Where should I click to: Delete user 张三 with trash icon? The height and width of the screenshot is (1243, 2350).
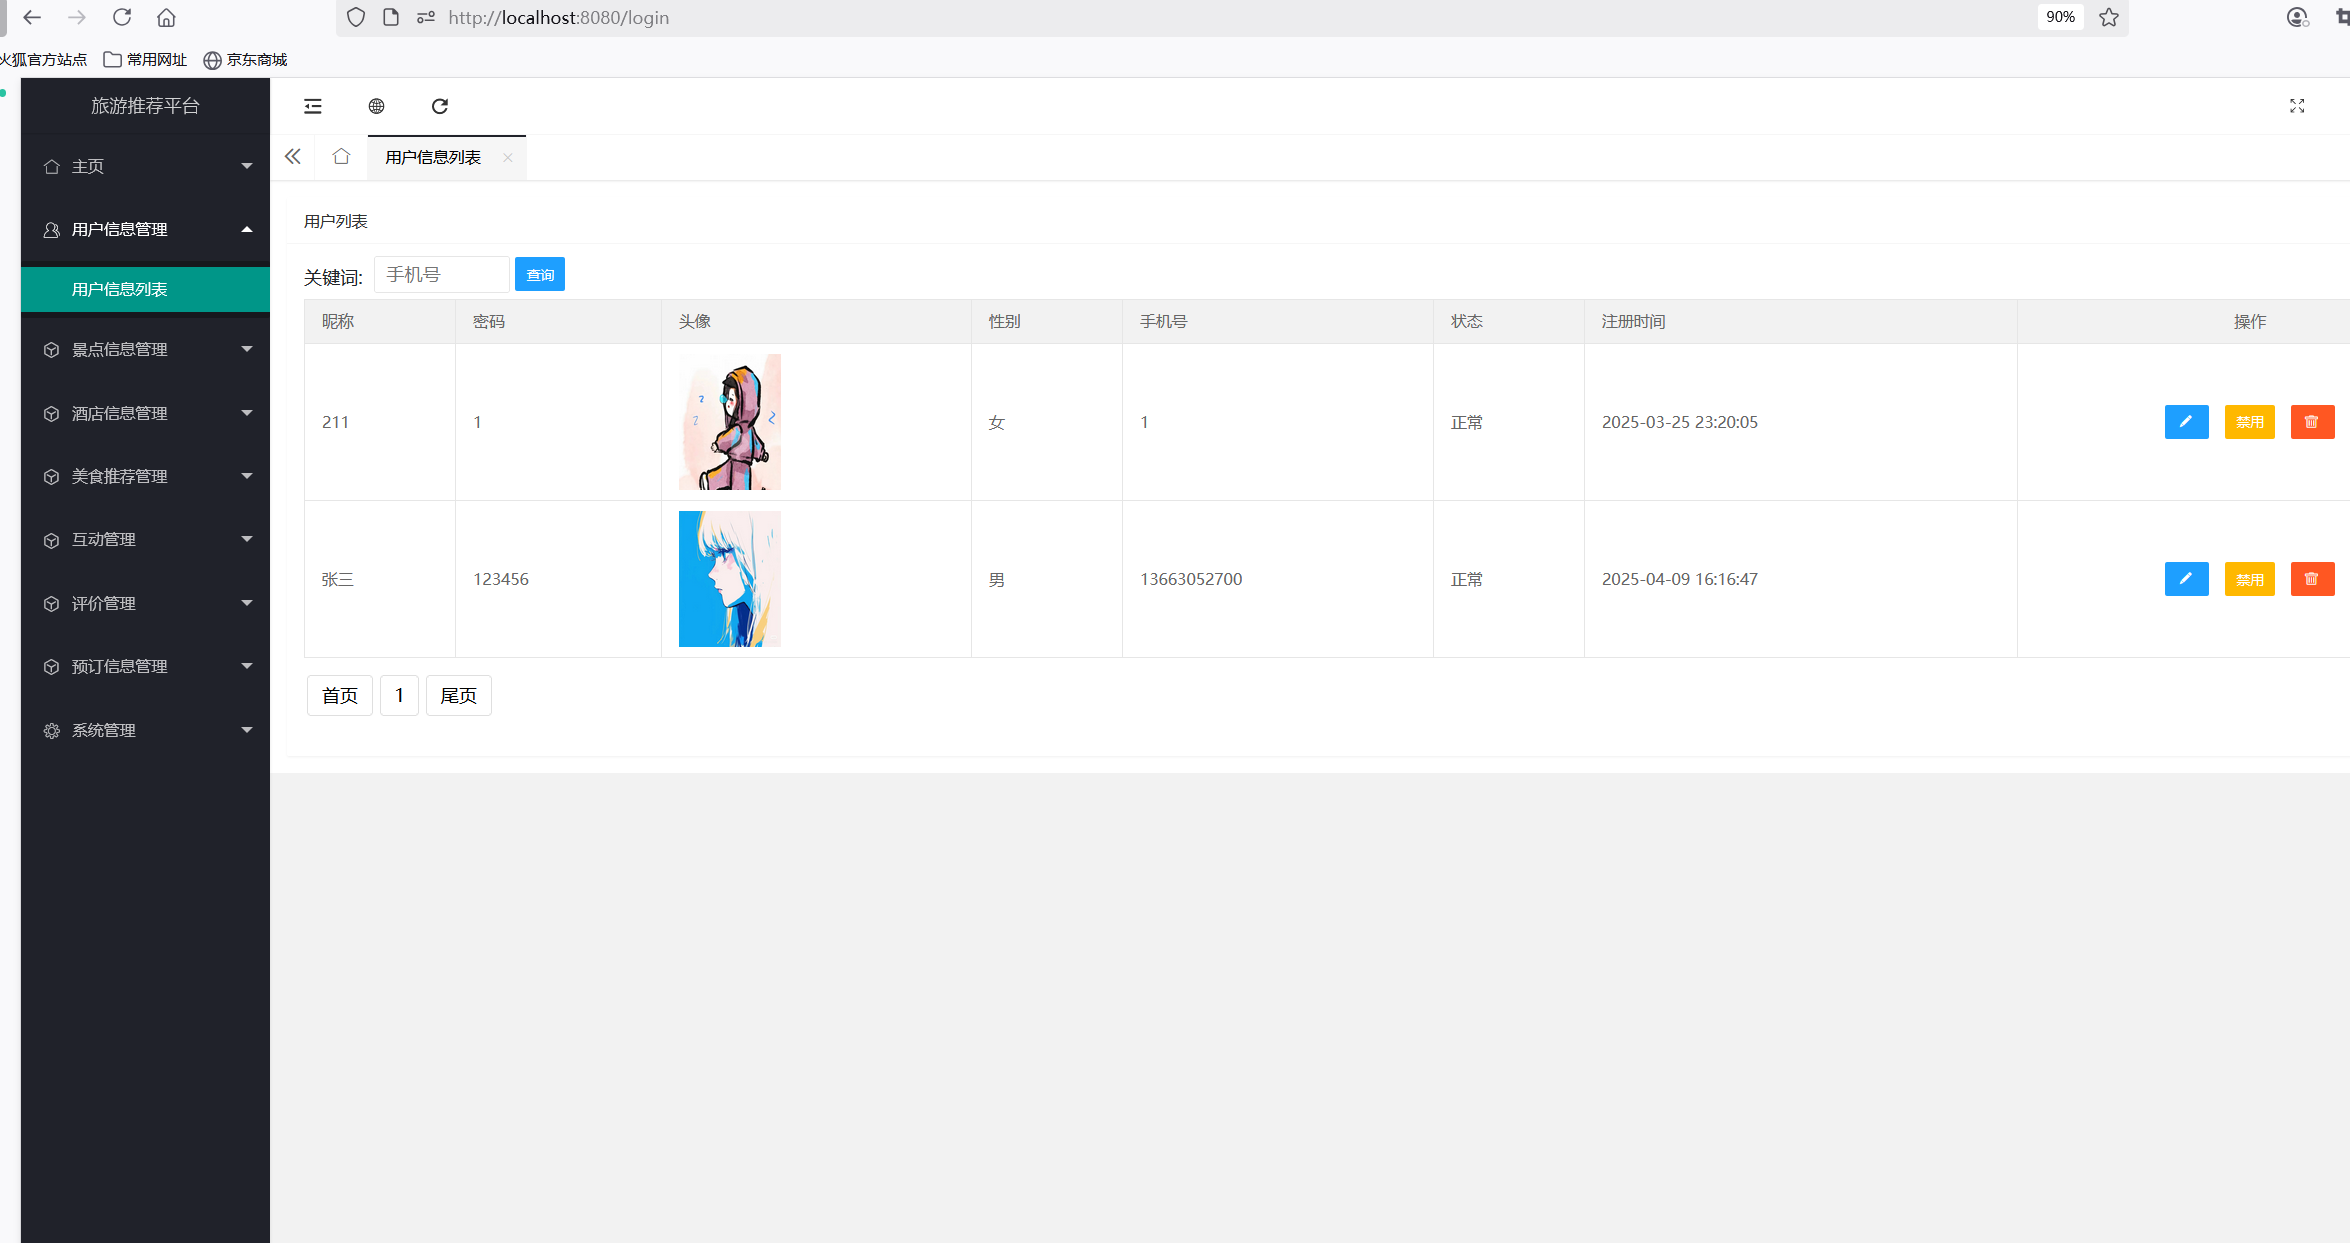(2312, 579)
